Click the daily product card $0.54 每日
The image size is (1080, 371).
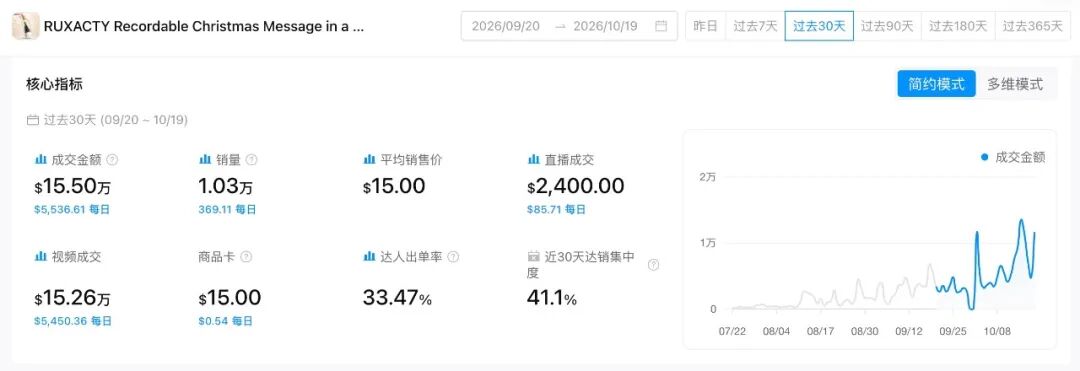pyautogui.click(x=225, y=321)
